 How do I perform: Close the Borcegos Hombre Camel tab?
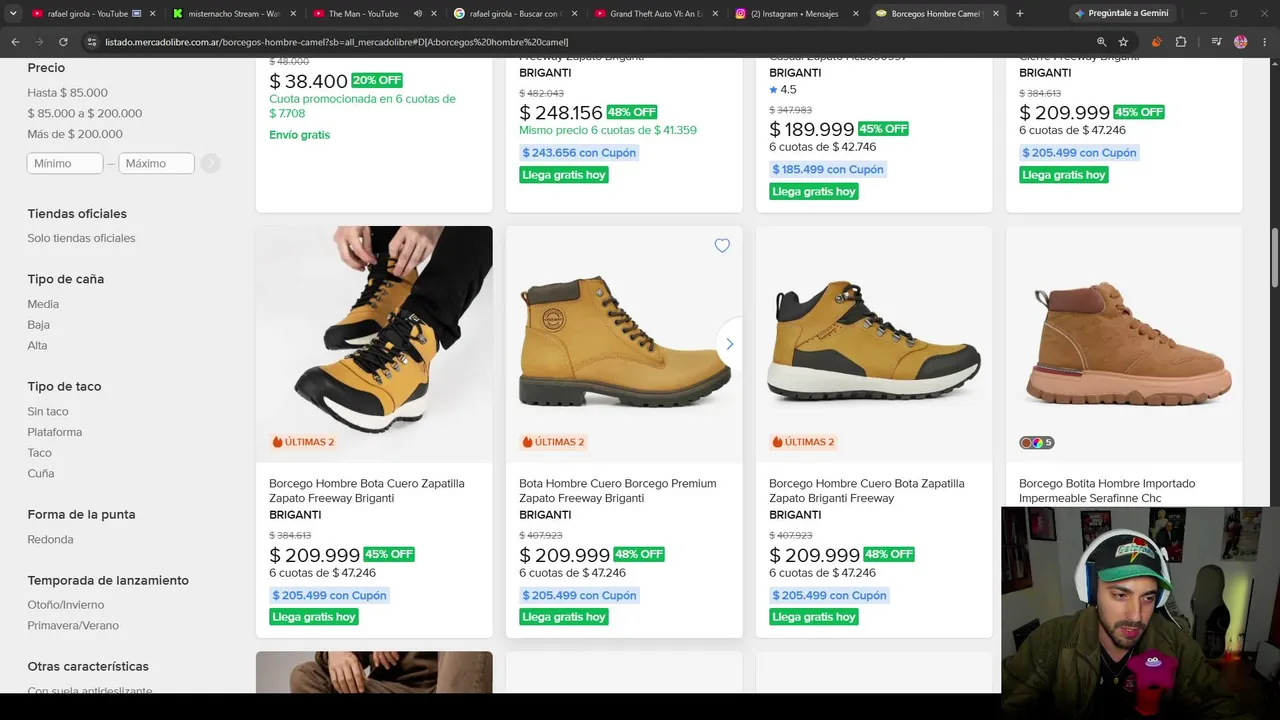(997, 14)
